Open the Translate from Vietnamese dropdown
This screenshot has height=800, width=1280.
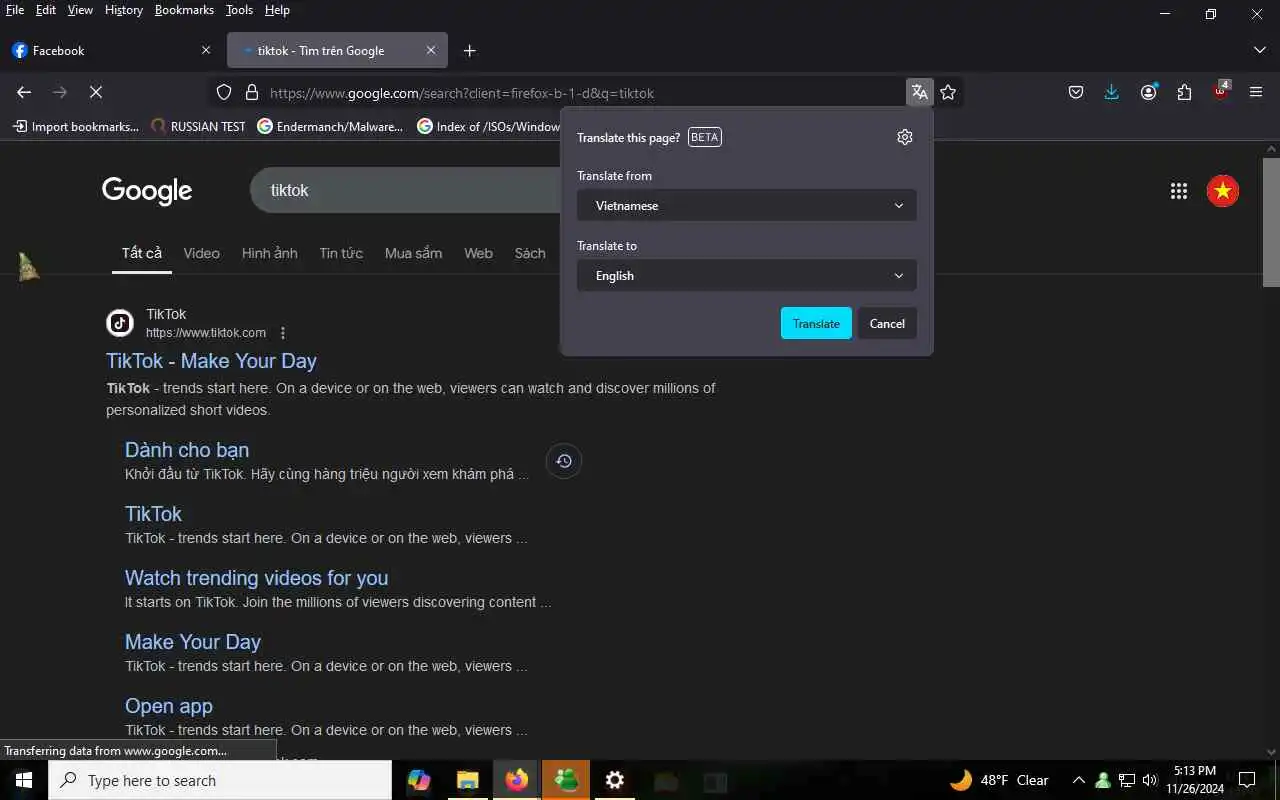(747, 206)
